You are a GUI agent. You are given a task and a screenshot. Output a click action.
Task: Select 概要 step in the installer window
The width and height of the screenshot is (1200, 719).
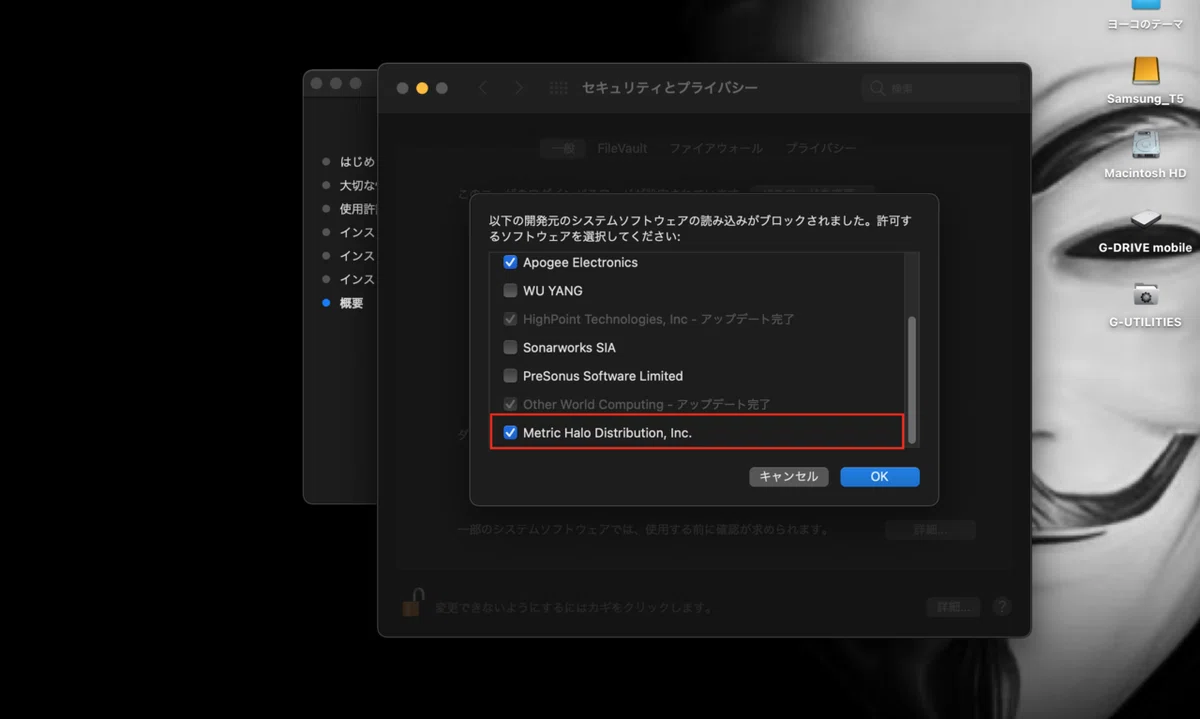(x=351, y=303)
